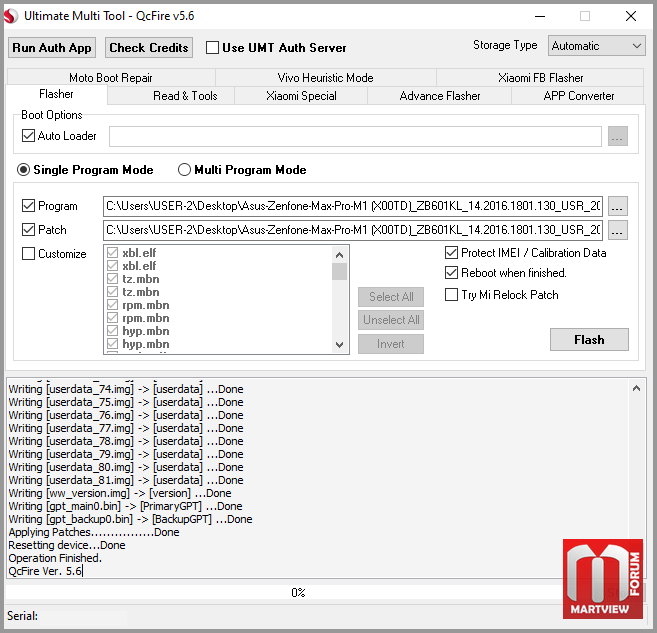
Task: Disable Protect IMEI / Calibration Data
Action: click(x=452, y=253)
